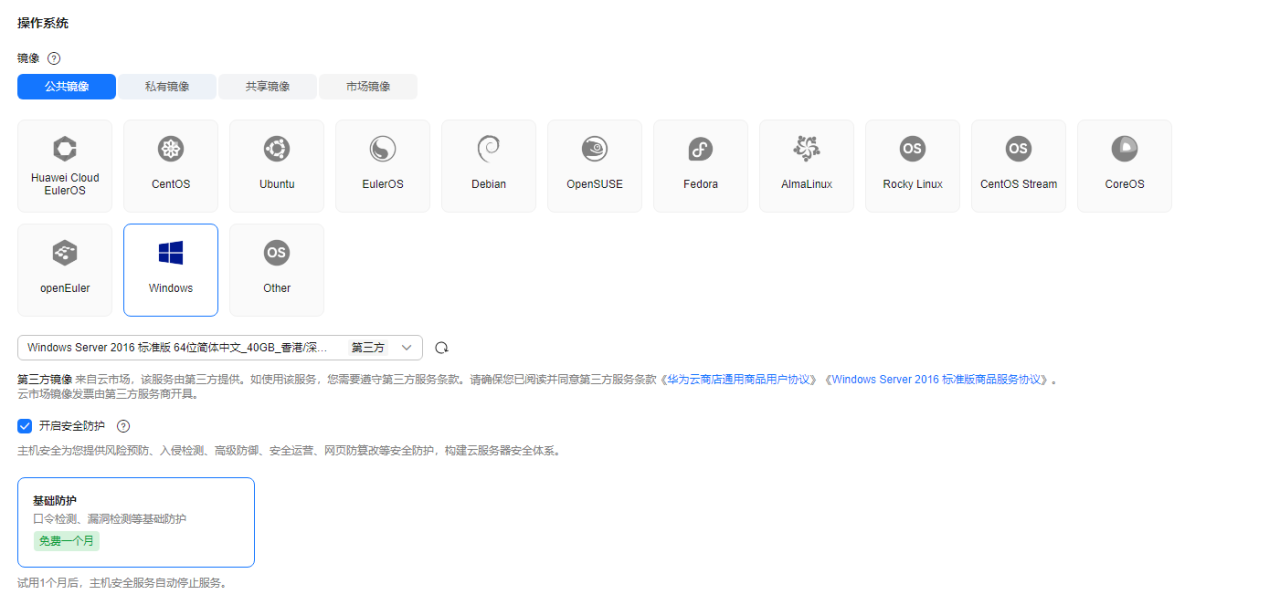Choose the AlmaLinux image icon
Image resolution: width=1280 pixels, height=605 pixels.
pyautogui.click(x=807, y=149)
